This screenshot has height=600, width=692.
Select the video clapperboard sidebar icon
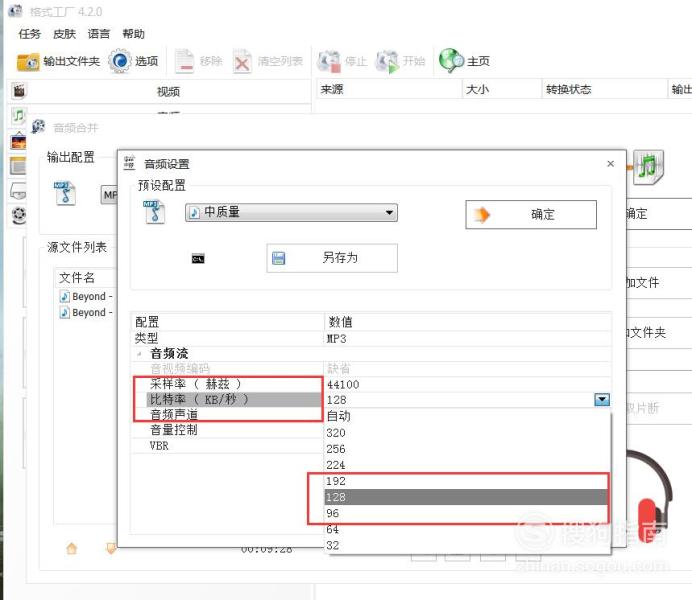[x=19, y=90]
